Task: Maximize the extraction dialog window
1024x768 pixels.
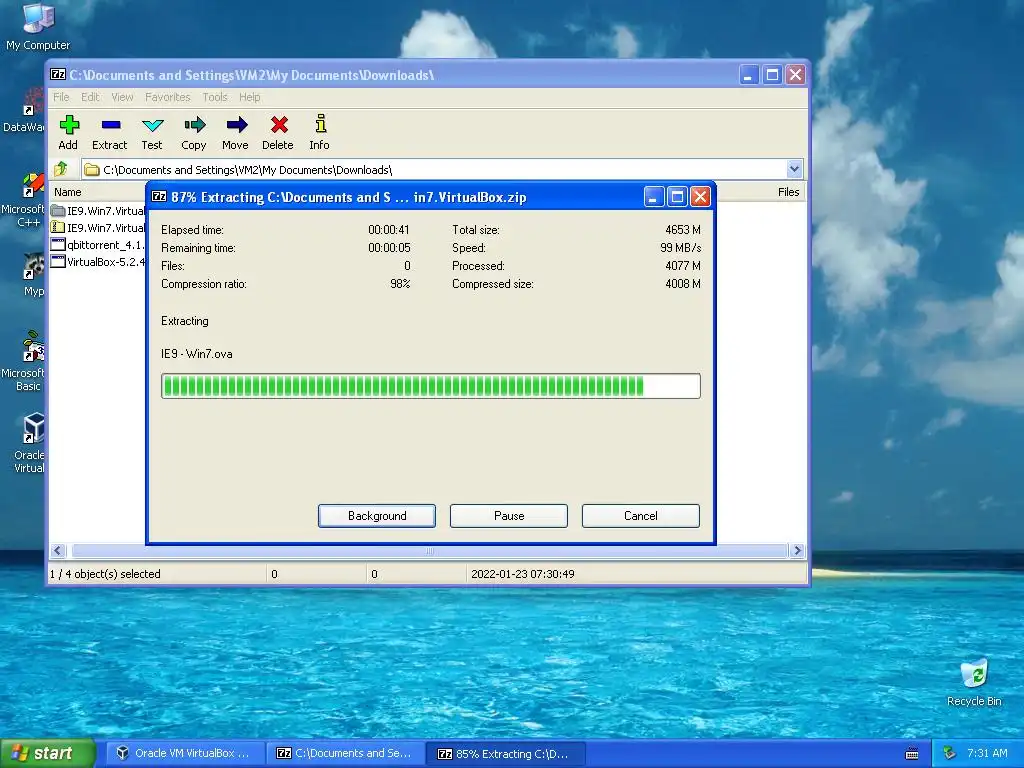Action: (x=677, y=197)
